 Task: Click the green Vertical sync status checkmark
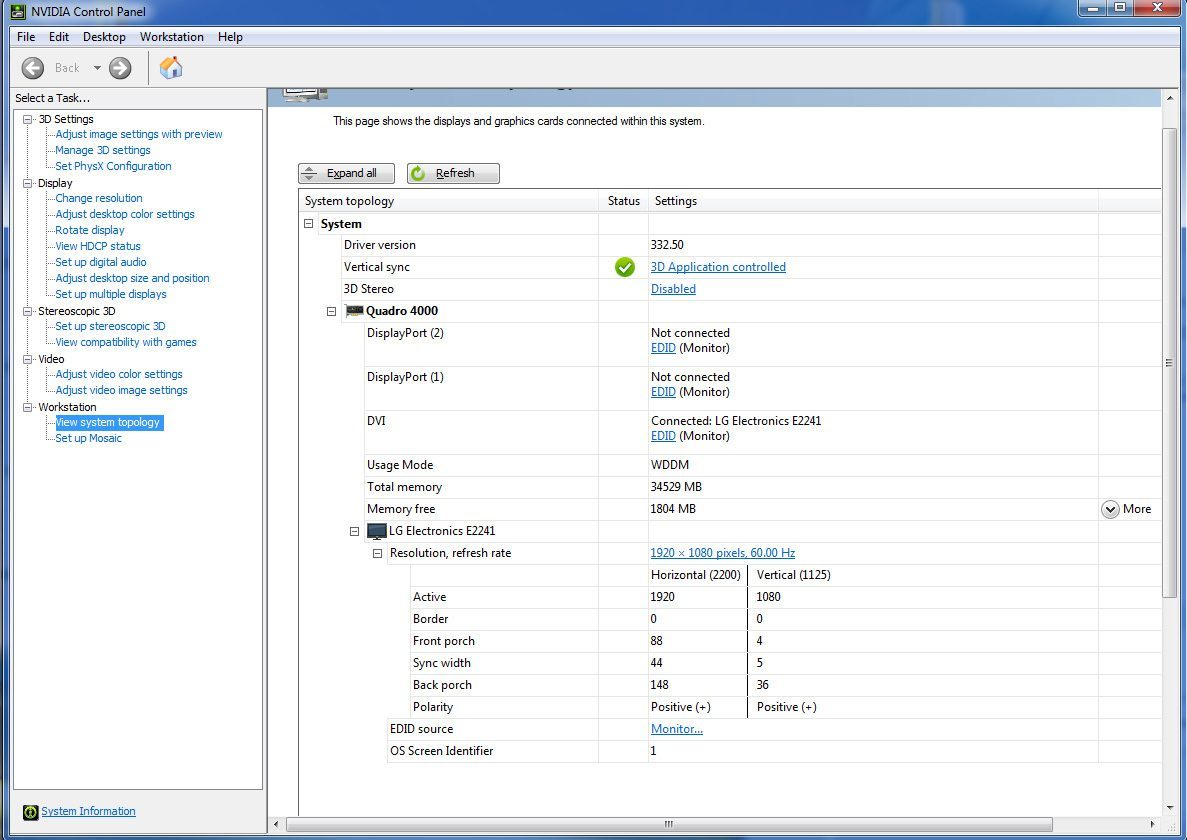pyautogui.click(x=625, y=267)
